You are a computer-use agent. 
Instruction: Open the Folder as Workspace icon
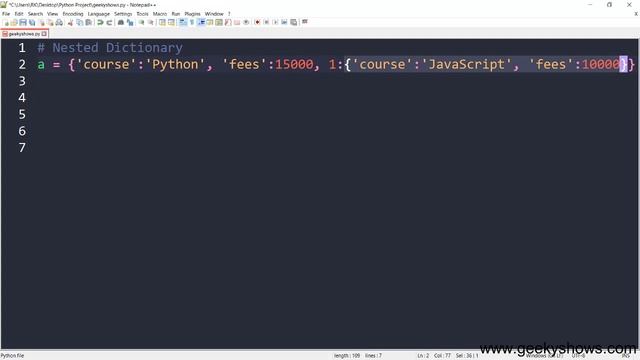(x=237, y=22)
